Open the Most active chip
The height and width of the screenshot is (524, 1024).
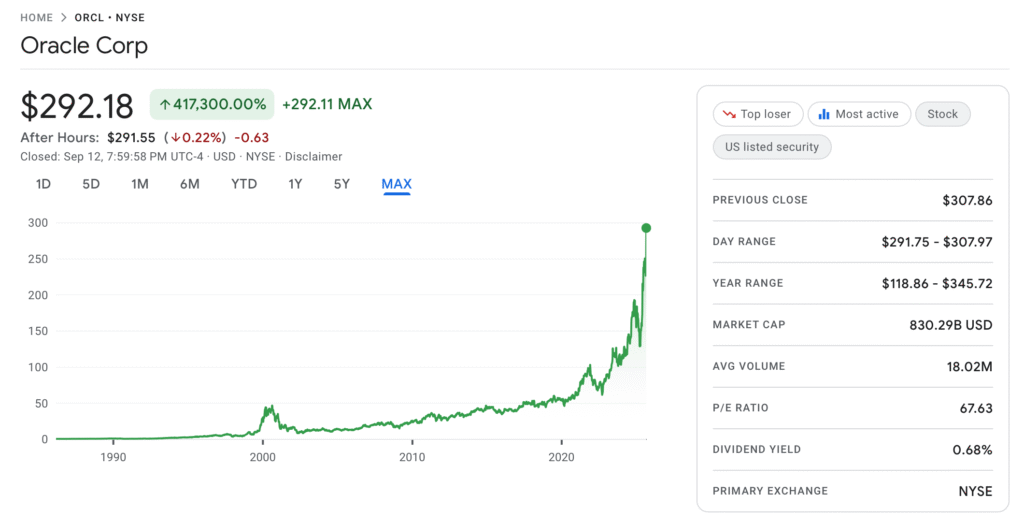tap(859, 114)
